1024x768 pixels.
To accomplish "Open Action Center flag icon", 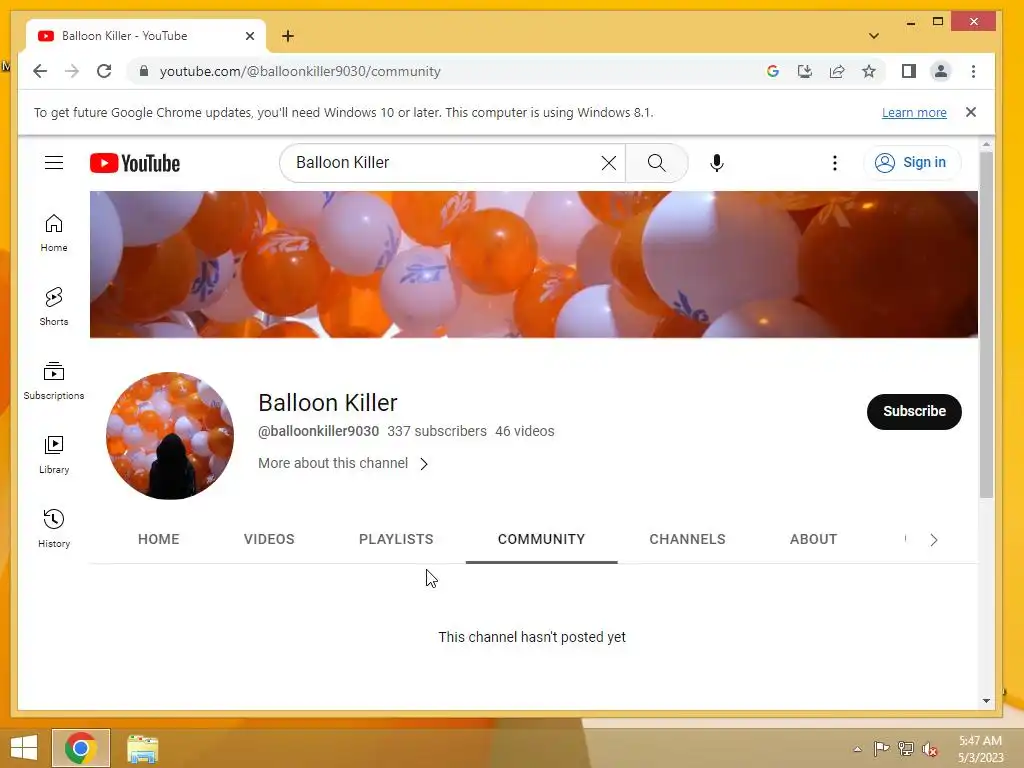I will [x=881, y=749].
